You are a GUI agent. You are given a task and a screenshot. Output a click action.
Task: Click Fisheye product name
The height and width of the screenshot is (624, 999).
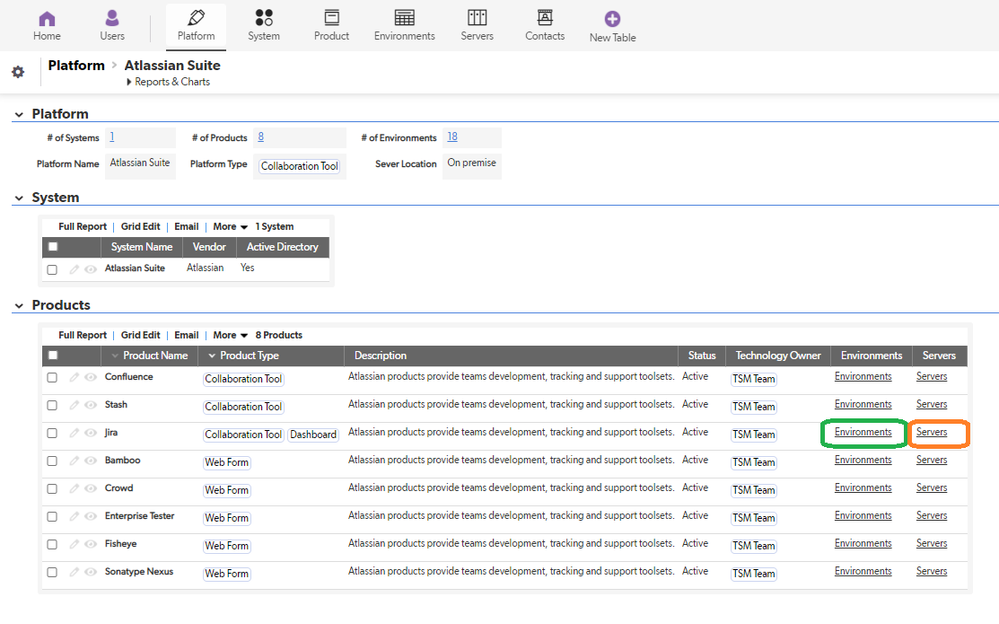[x=121, y=544]
